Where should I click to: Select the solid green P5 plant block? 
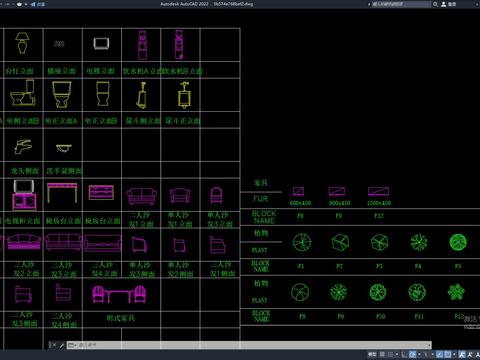[458, 242]
